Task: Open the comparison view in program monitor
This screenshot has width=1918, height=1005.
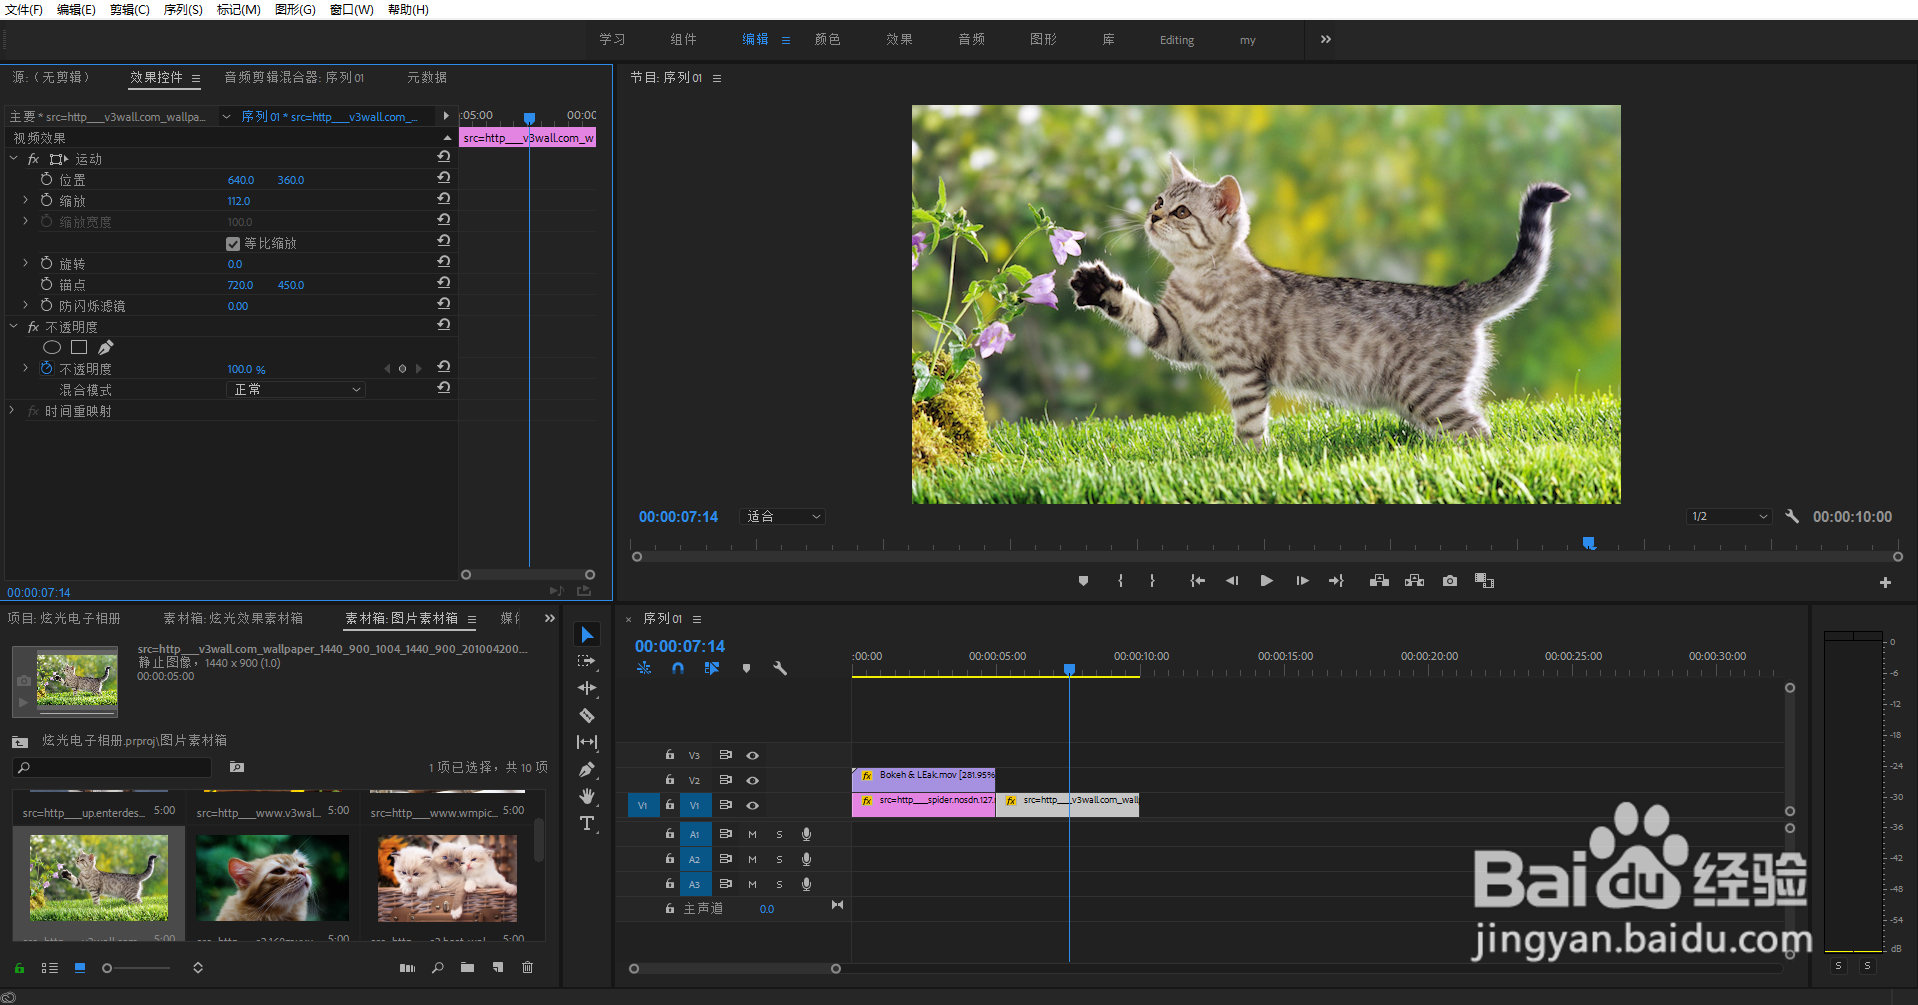Action: click(1484, 581)
